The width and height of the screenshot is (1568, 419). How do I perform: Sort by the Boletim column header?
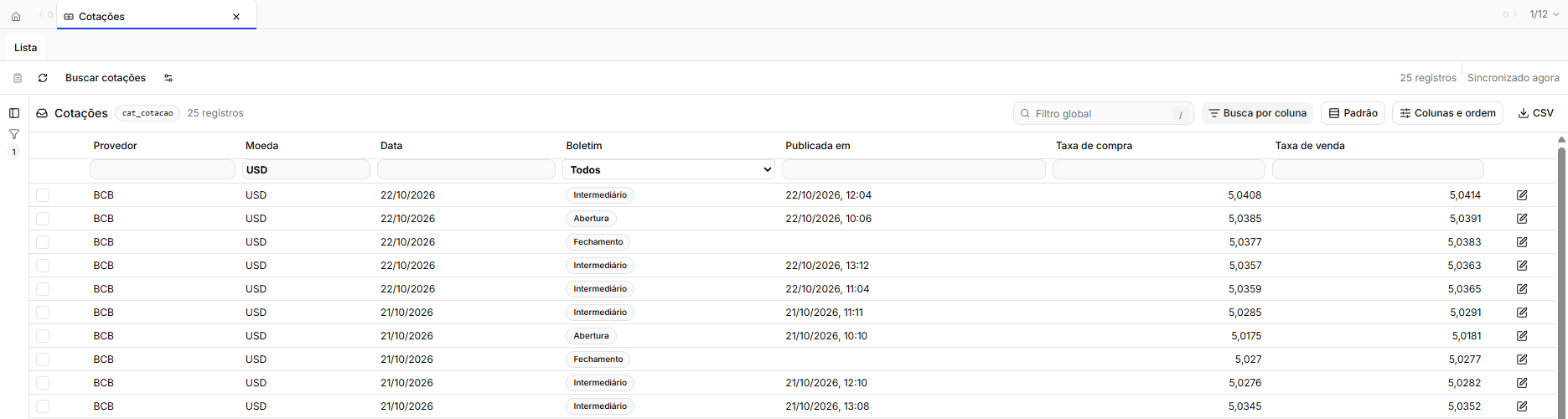point(584,146)
